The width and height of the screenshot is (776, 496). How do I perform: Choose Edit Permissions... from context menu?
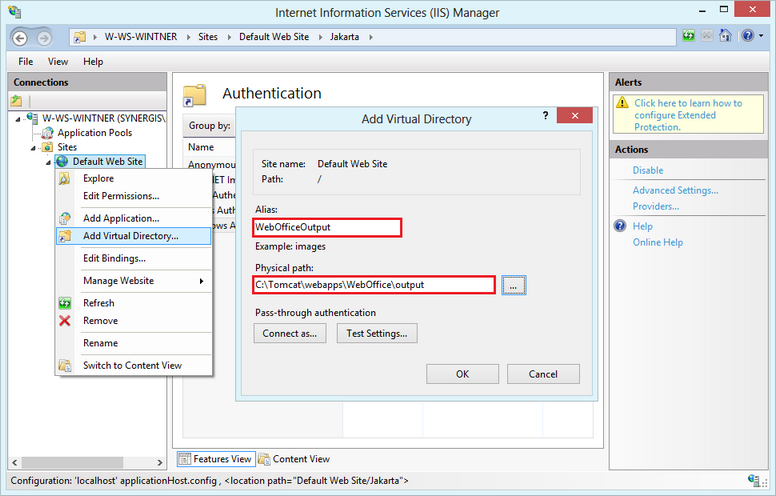[x=134, y=196]
